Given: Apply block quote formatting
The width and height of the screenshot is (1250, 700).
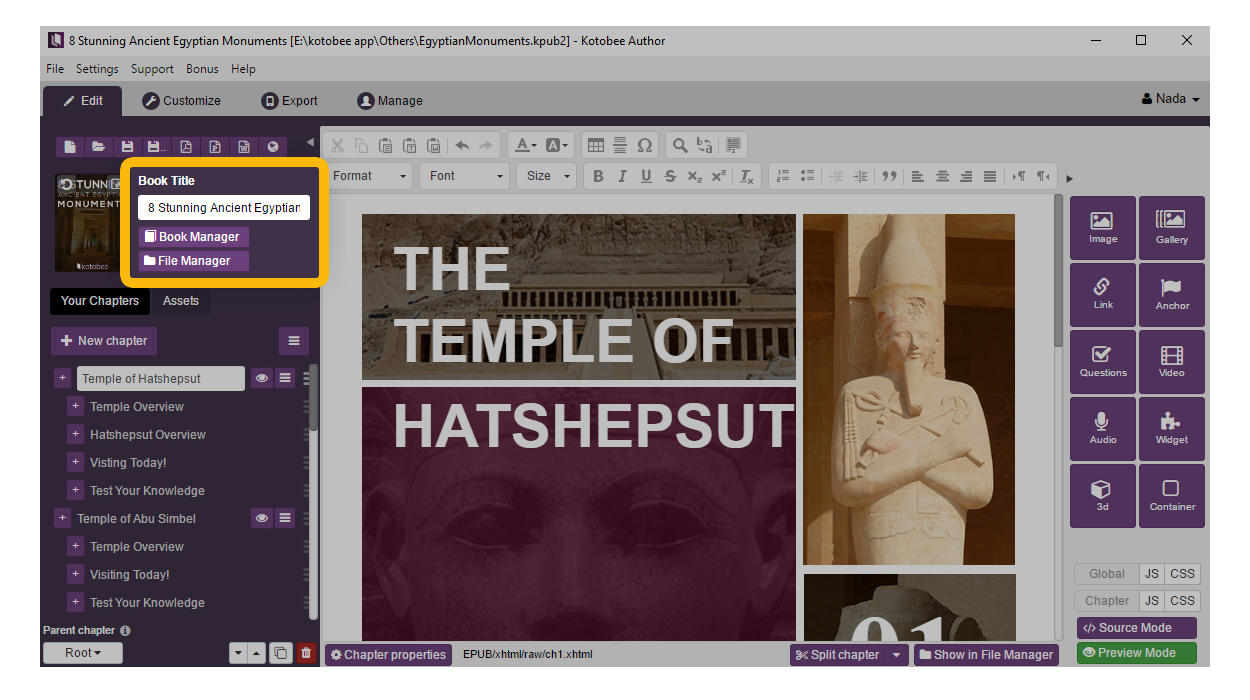Looking at the screenshot, I should [888, 176].
